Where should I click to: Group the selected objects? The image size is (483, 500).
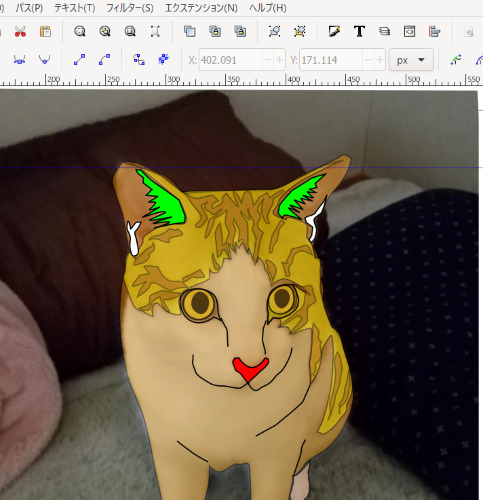pyautogui.click(x=275, y=32)
